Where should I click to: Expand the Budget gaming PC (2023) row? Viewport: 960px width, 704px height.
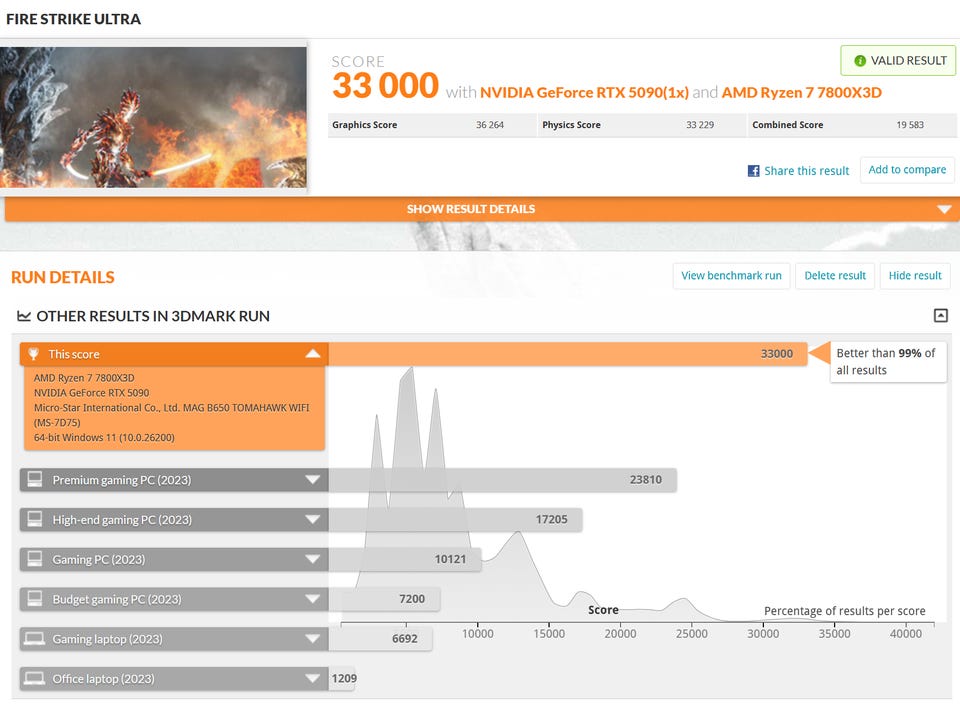(313, 599)
